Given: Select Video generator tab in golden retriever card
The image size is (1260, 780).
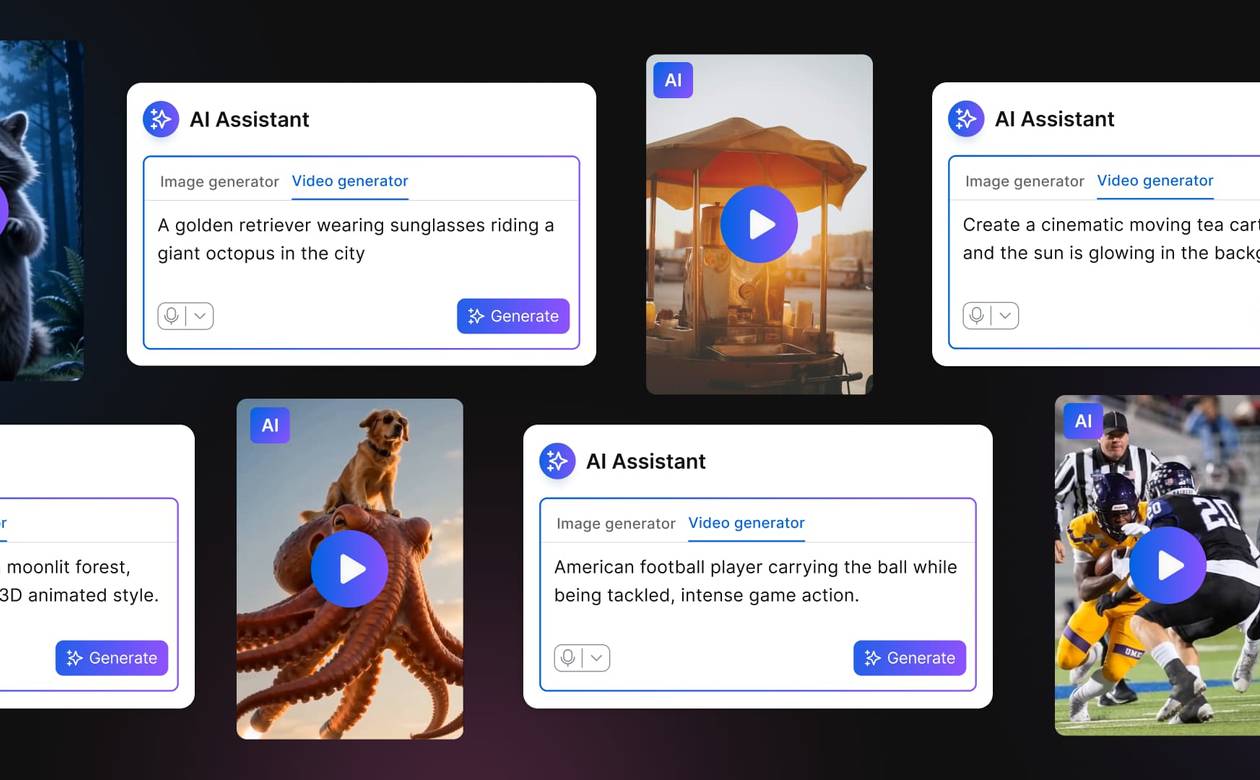Looking at the screenshot, I should pyautogui.click(x=350, y=181).
